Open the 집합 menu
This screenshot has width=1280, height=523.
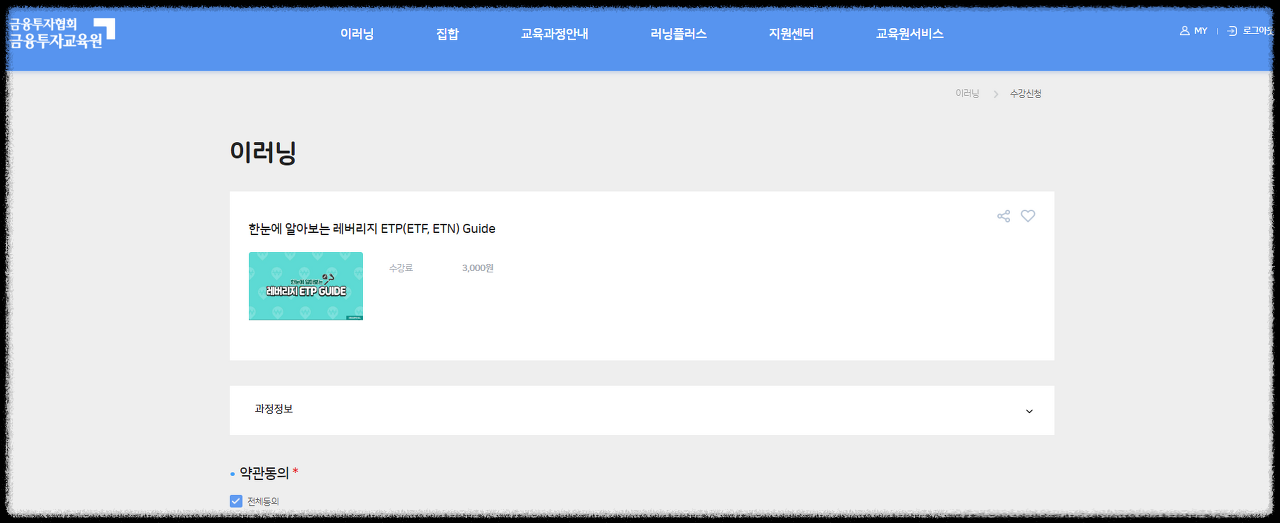click(447, 34)
